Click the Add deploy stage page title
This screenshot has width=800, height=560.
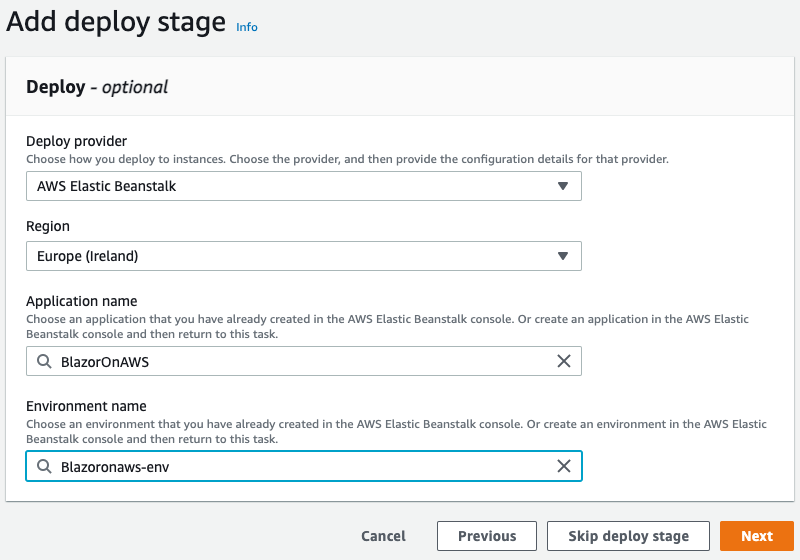coord(116,22)
